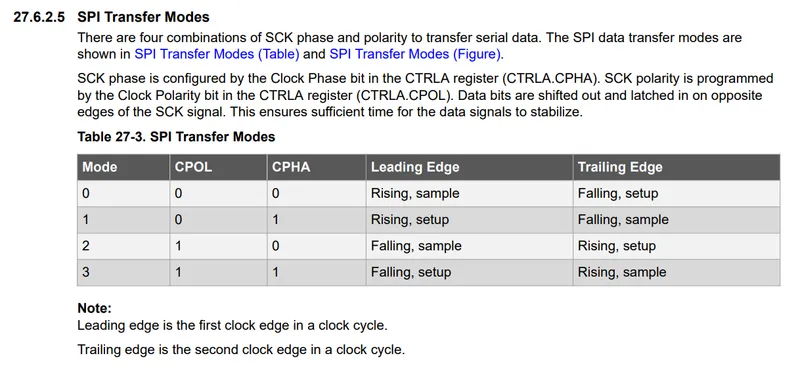Click the Note: label below the table

94,308
